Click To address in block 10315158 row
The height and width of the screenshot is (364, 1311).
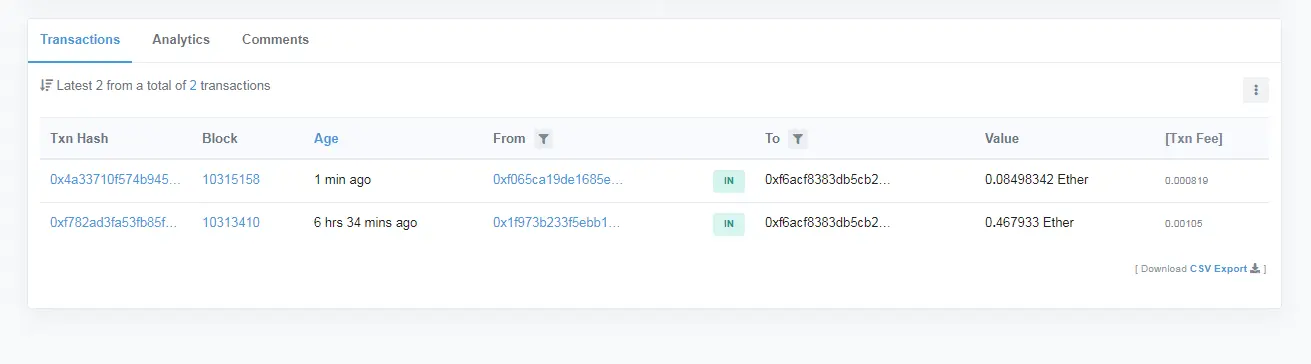(x=828, y=180)
